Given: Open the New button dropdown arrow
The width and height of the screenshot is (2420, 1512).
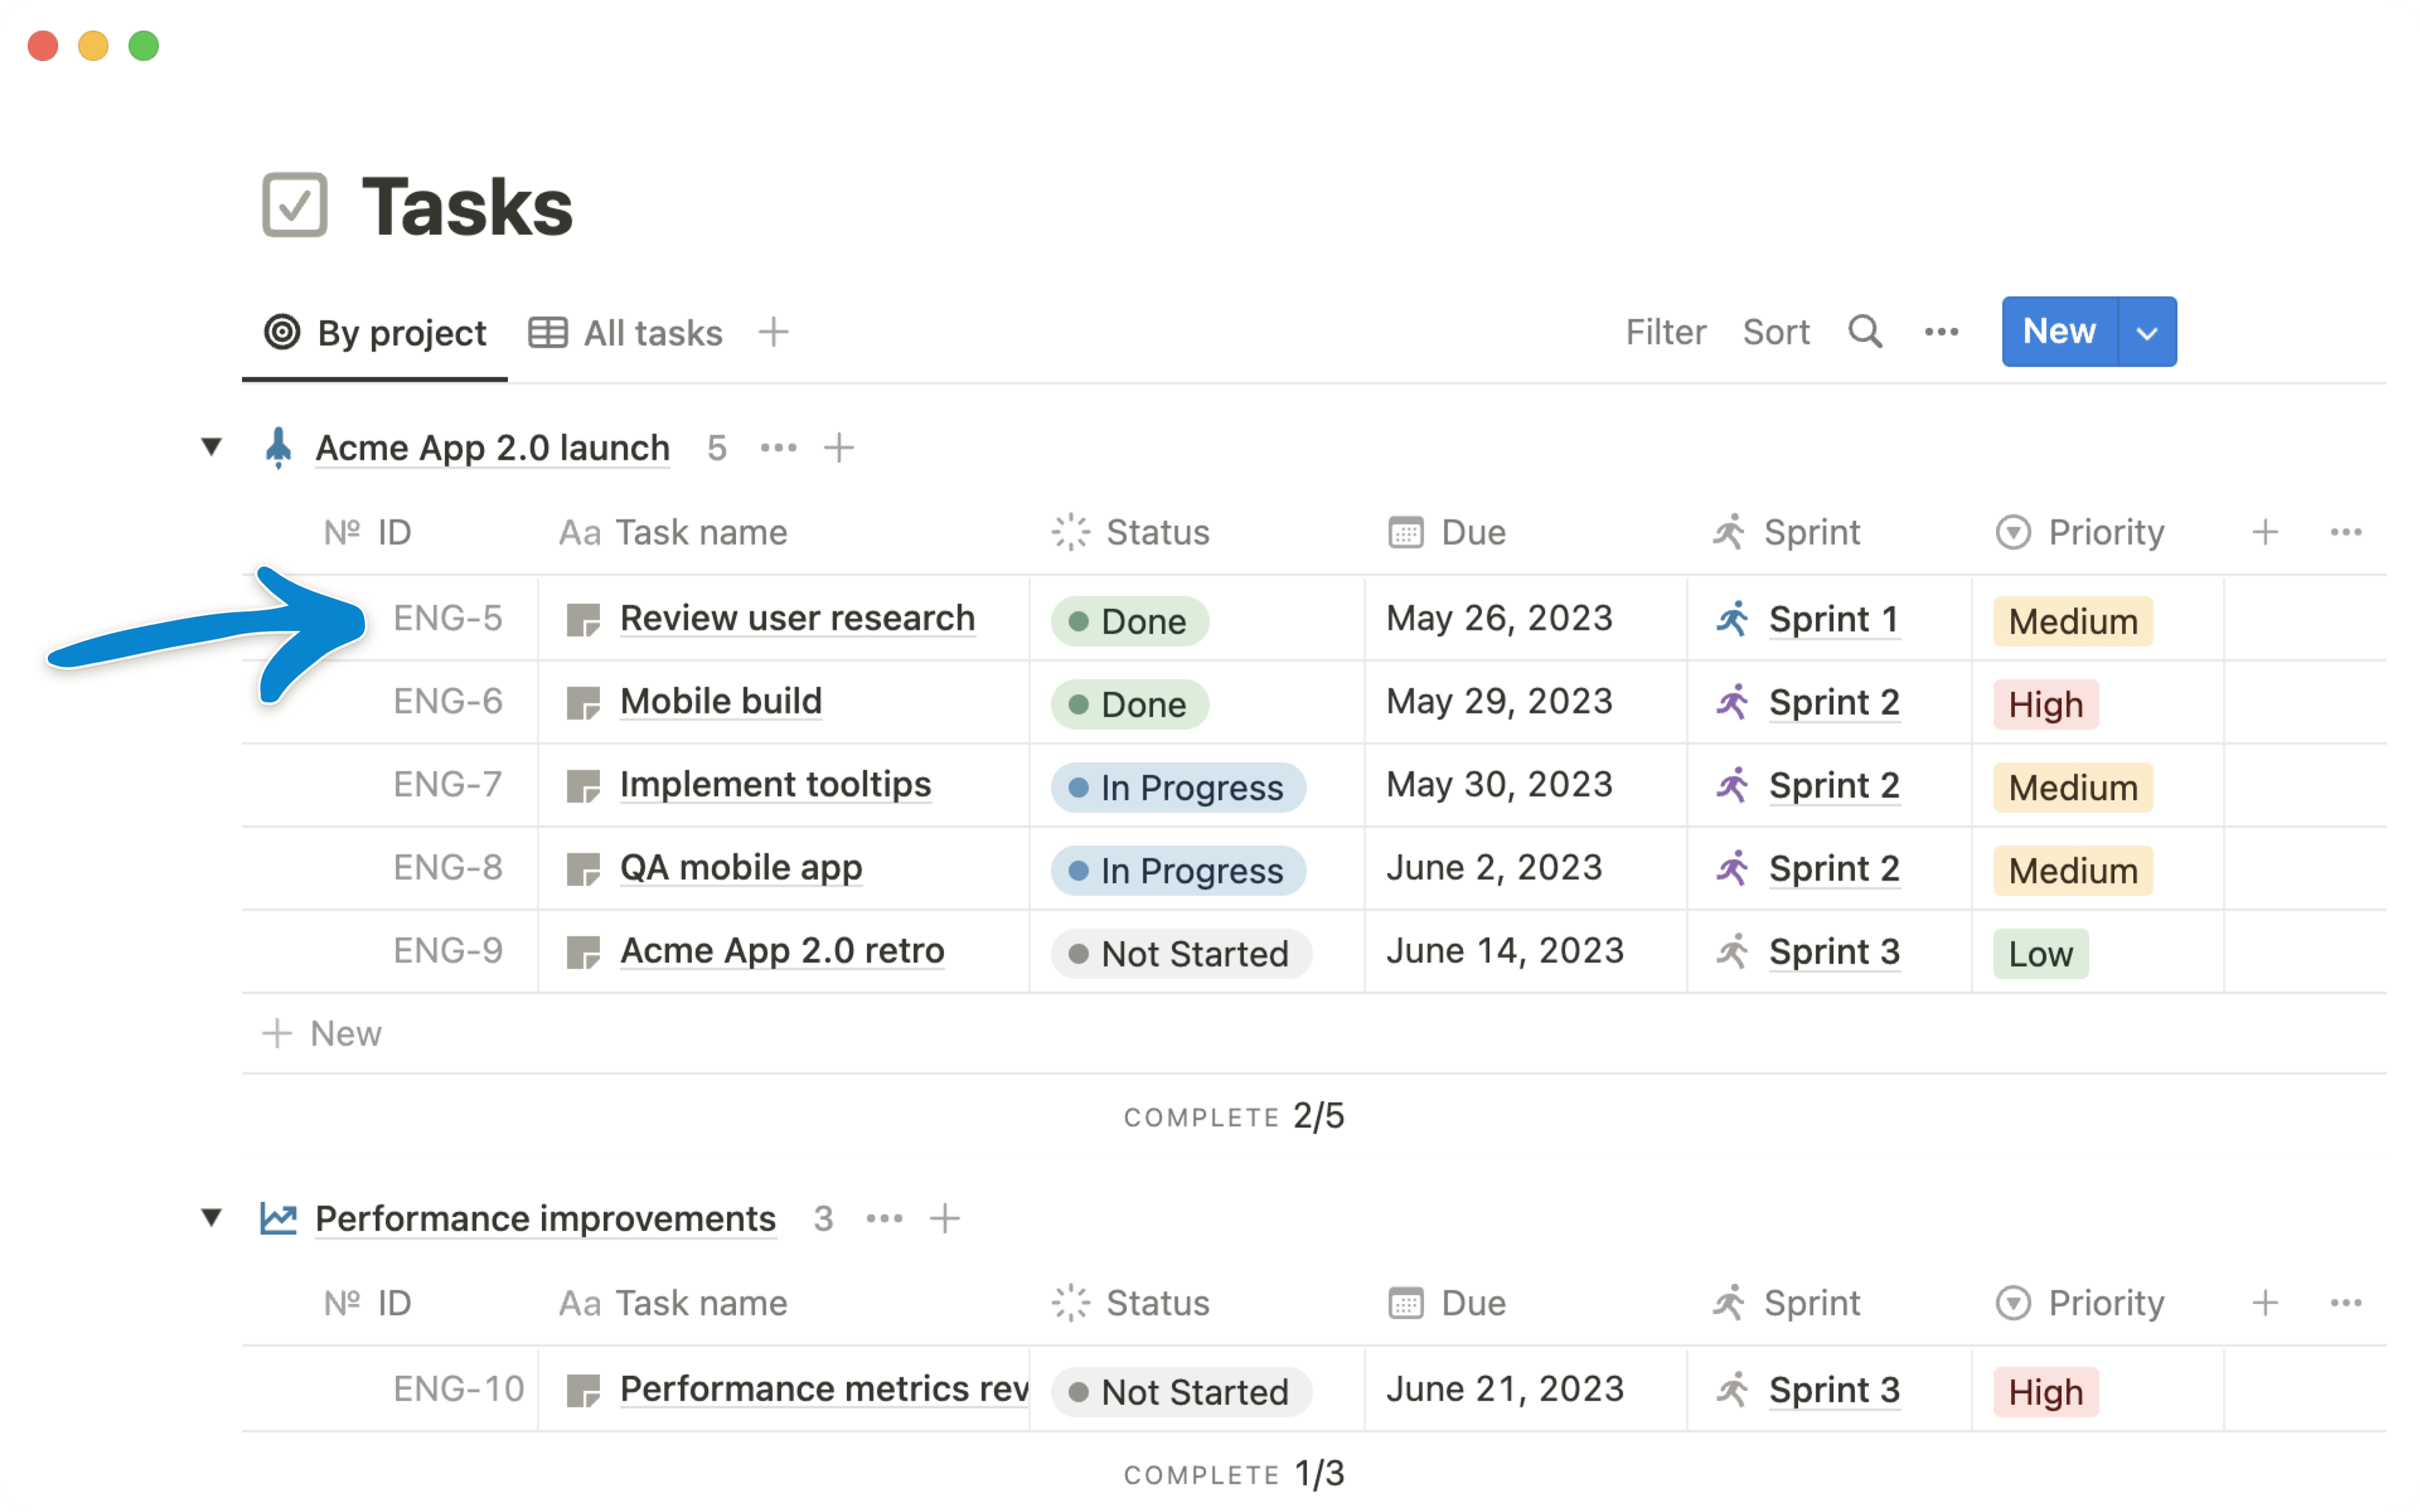Looking at the screenshot, I should (2146, 332).
